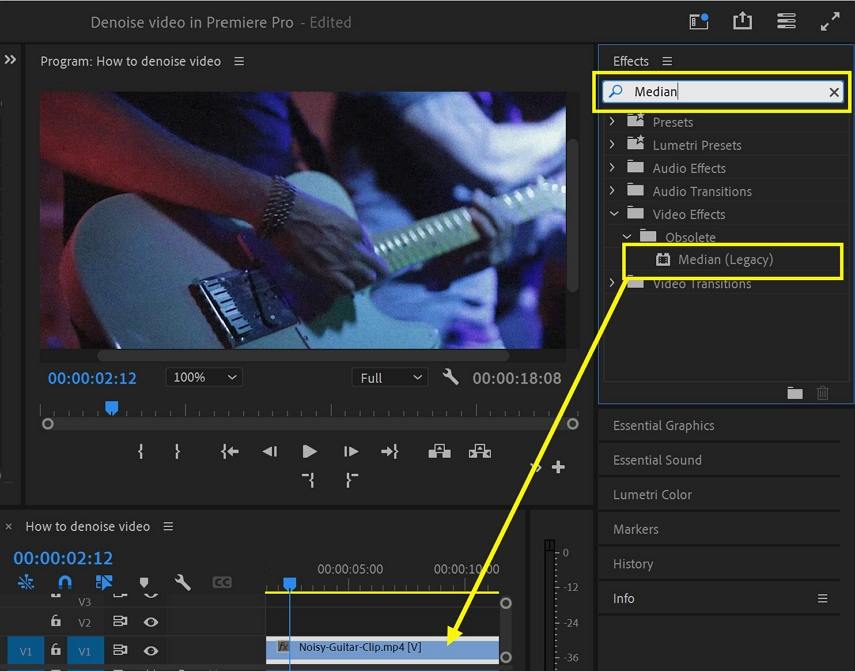Select the Median (Legacy) effect

[x=725, y=260]
